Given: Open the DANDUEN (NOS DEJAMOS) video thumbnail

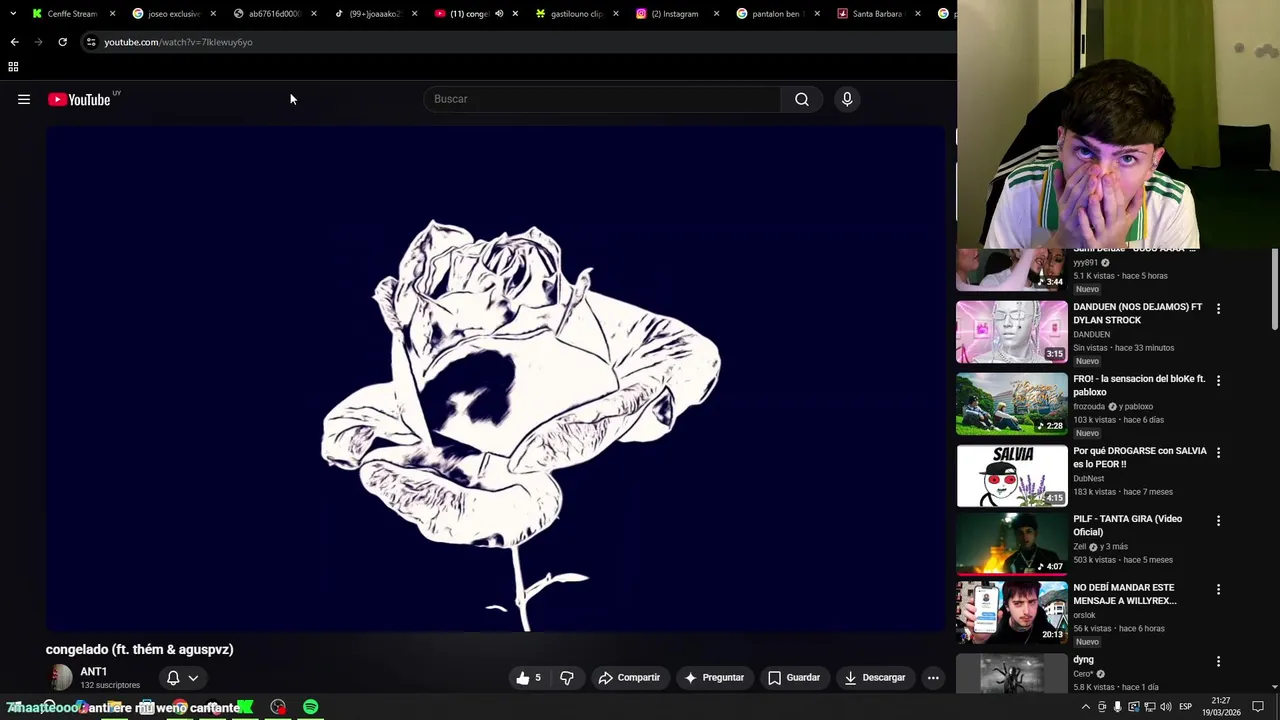Looking at the screenshot, I should [x=1012, y=332].
